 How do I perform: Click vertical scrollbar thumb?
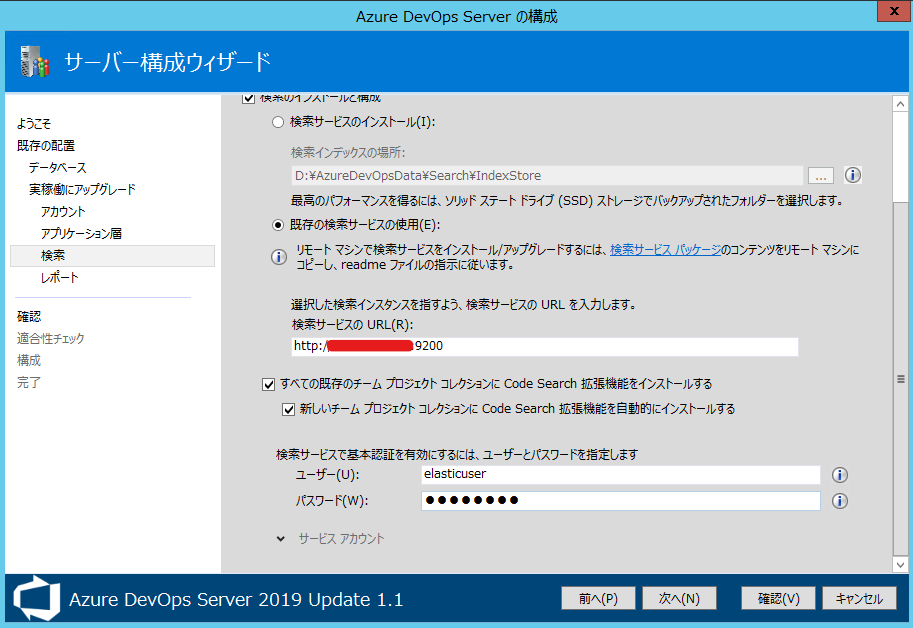coord(900,379)
